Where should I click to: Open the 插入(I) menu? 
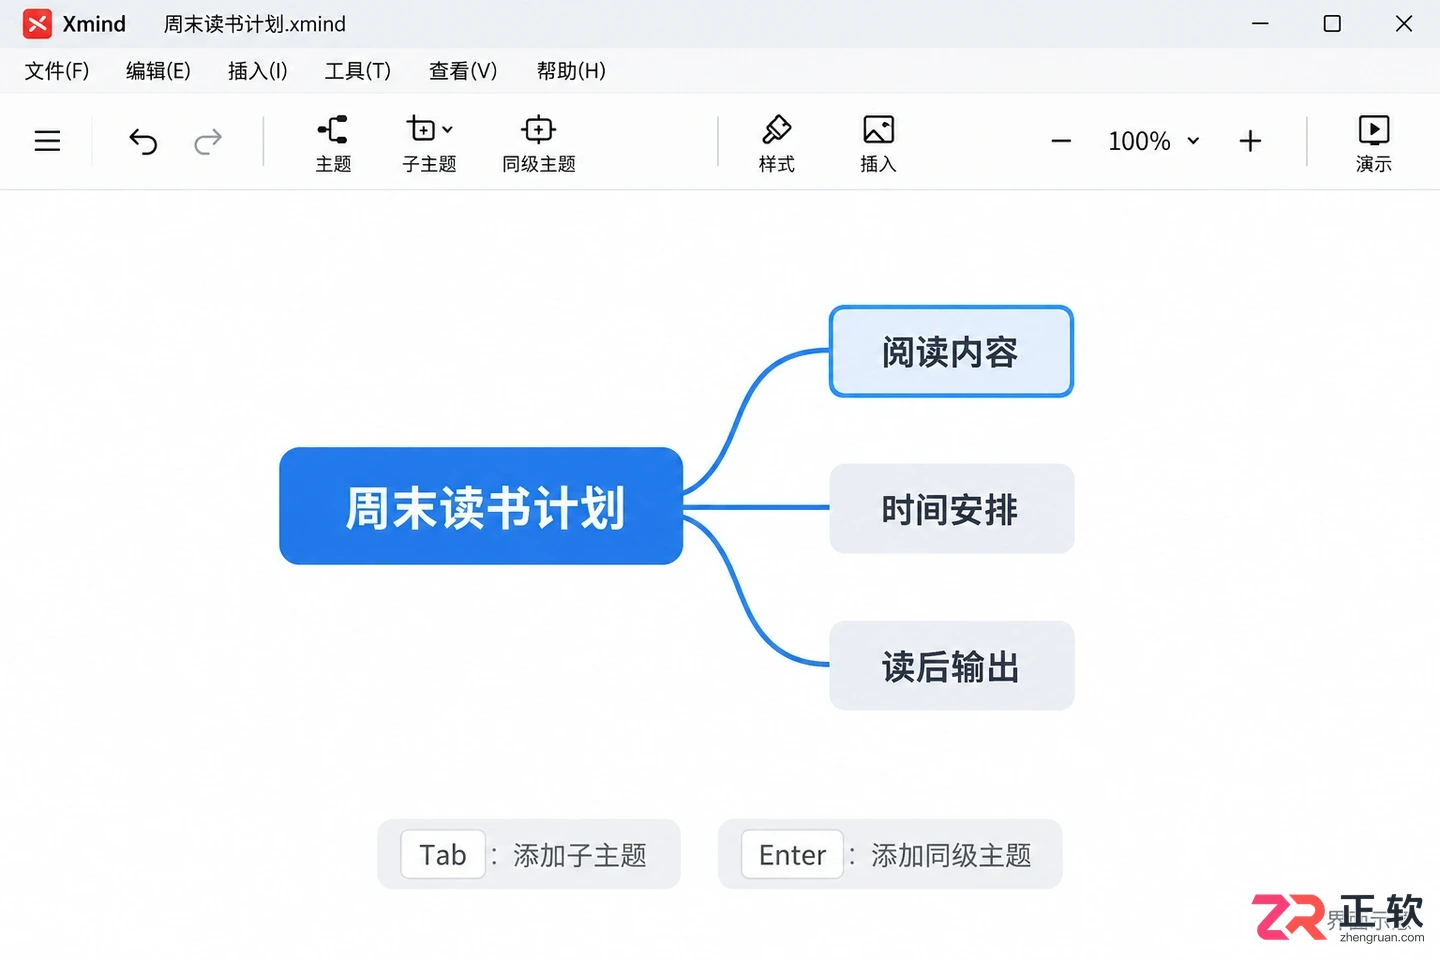click(x=257, y=71)
